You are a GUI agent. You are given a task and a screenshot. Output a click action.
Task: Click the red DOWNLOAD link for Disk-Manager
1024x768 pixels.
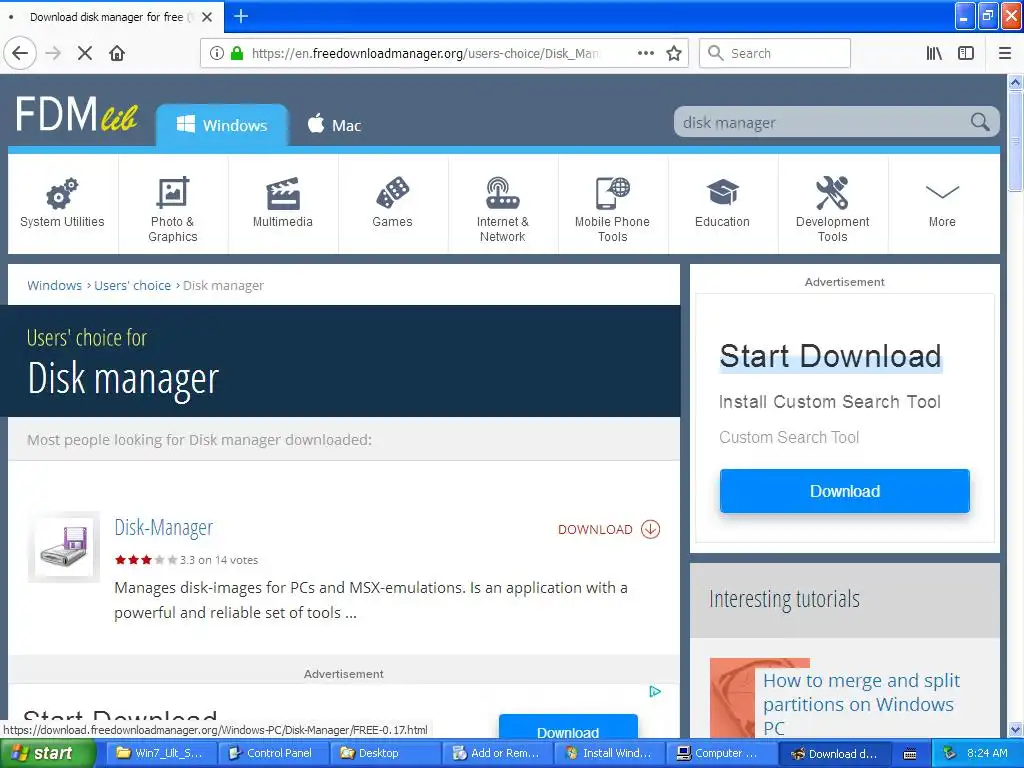(609, 529)
